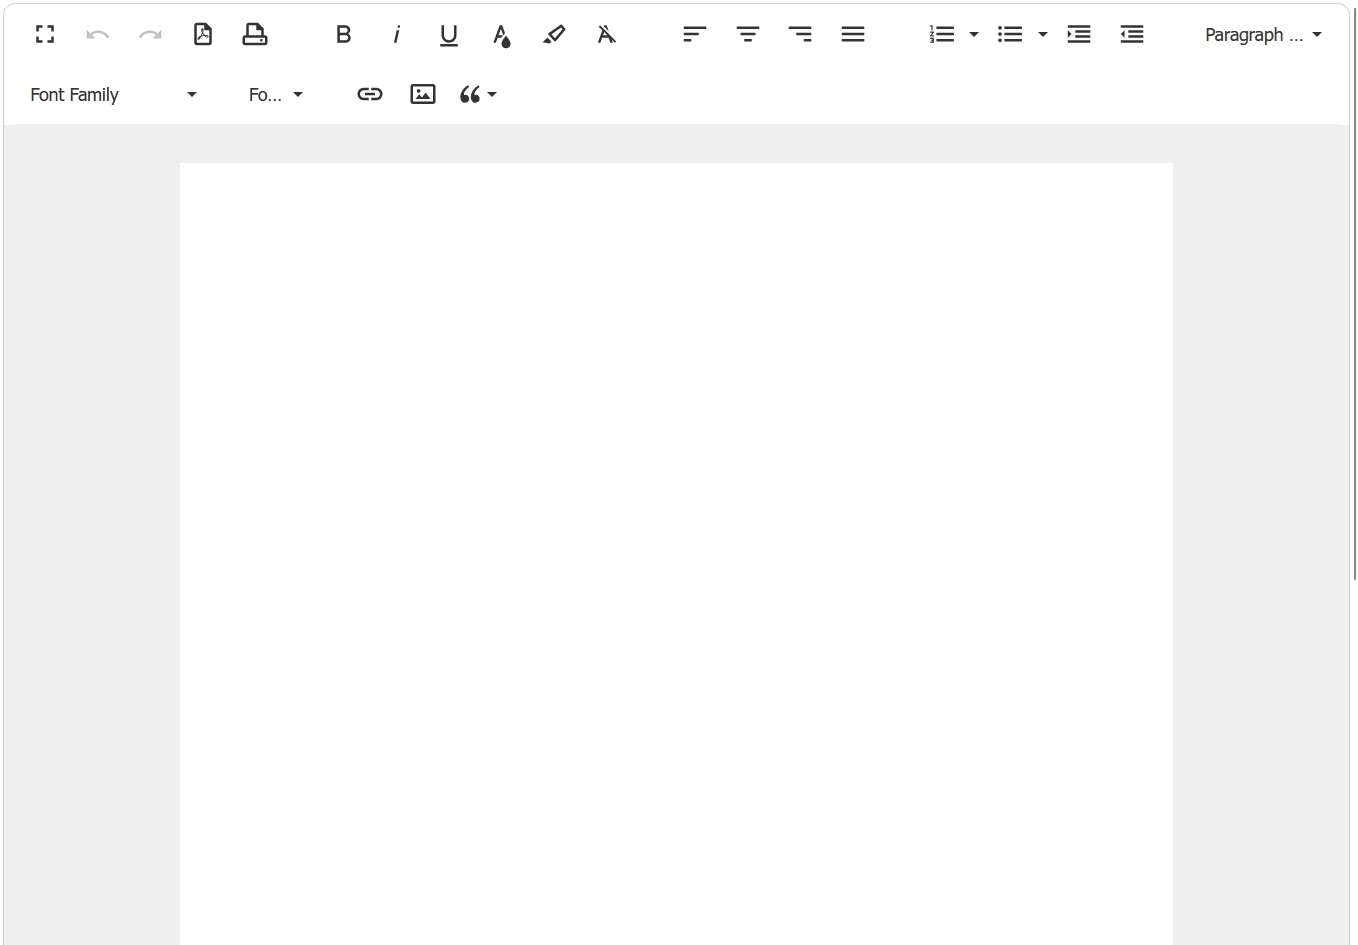Toggle bold formatting
The width and height of the screenshot is (1358, 945).
pos(343,33)
